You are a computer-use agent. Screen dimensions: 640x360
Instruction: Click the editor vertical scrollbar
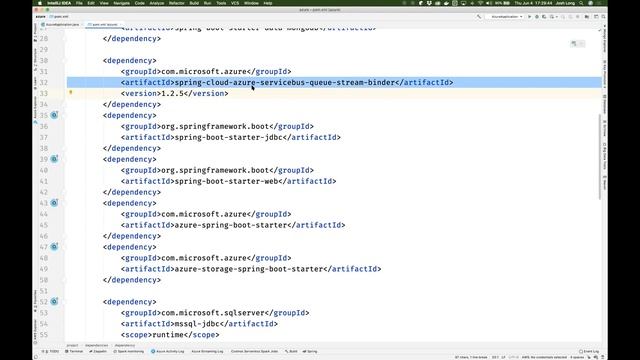coord(600,157)
